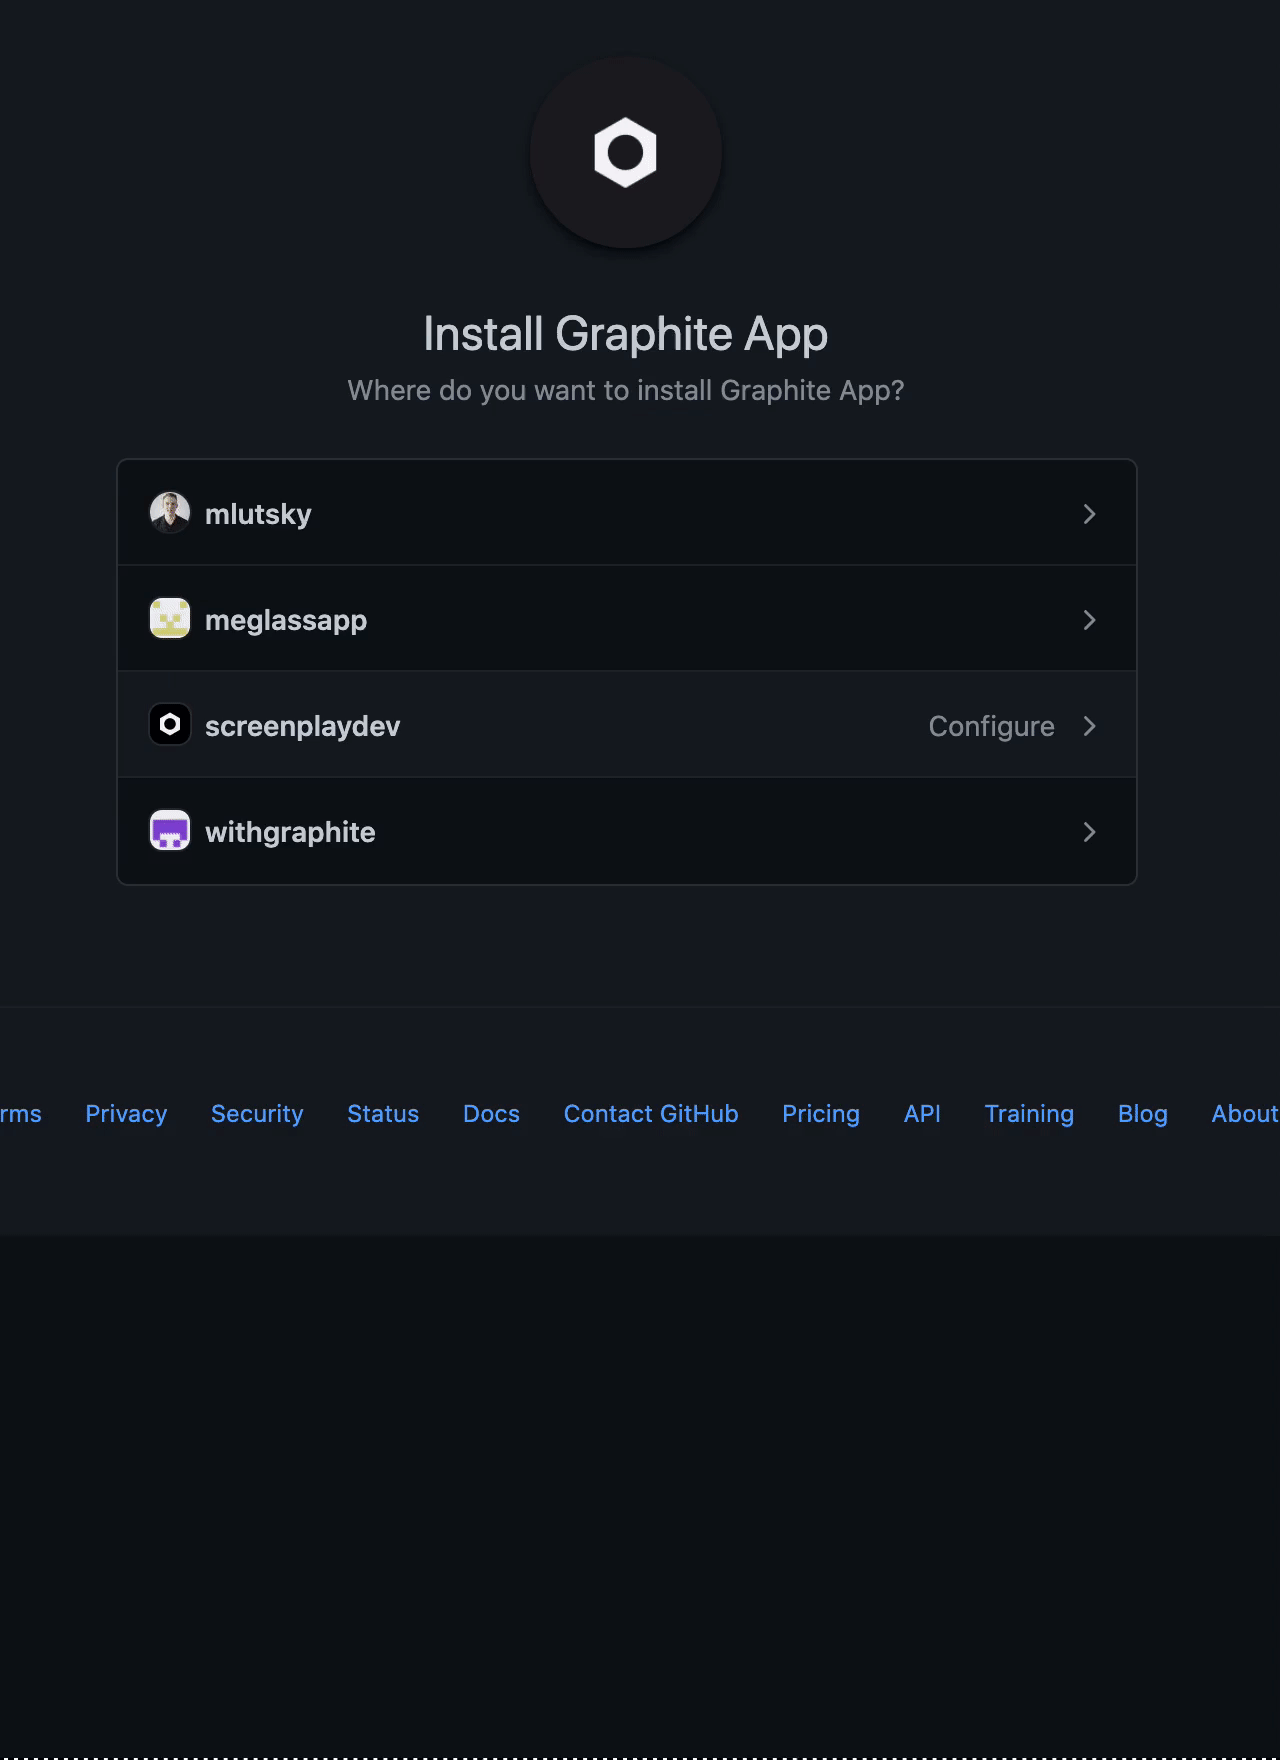Select the screenplaydev organization name
The width and height of the screenshot is (1280, 1760).
coord(302,726)
